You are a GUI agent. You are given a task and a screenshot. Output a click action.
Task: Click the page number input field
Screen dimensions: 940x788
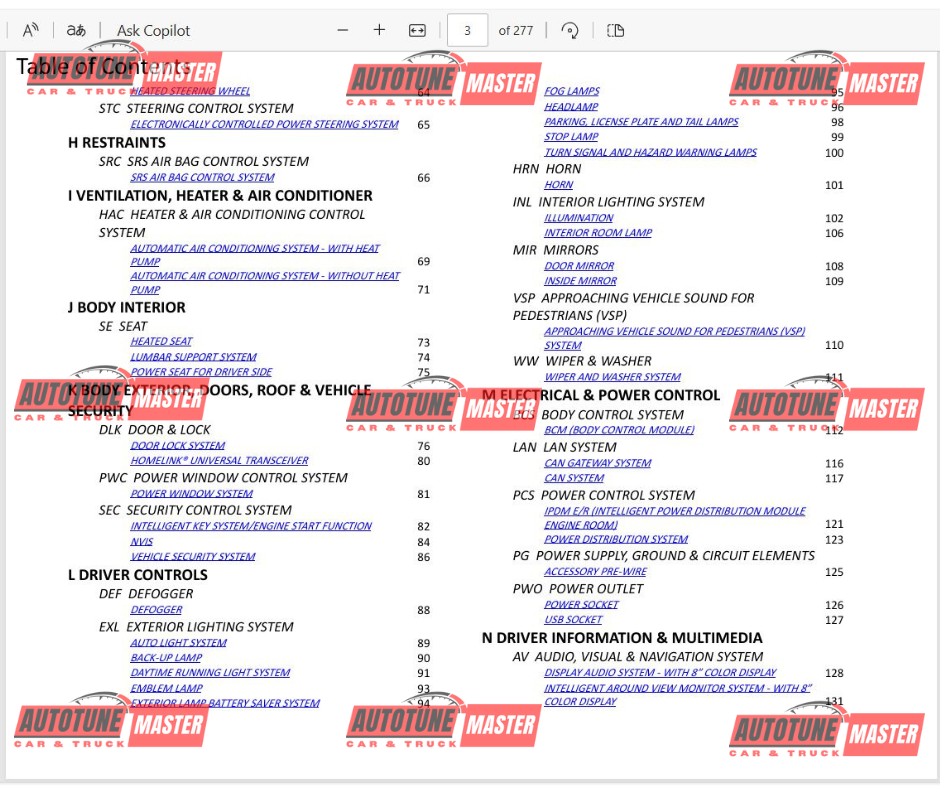pos(467,30)
